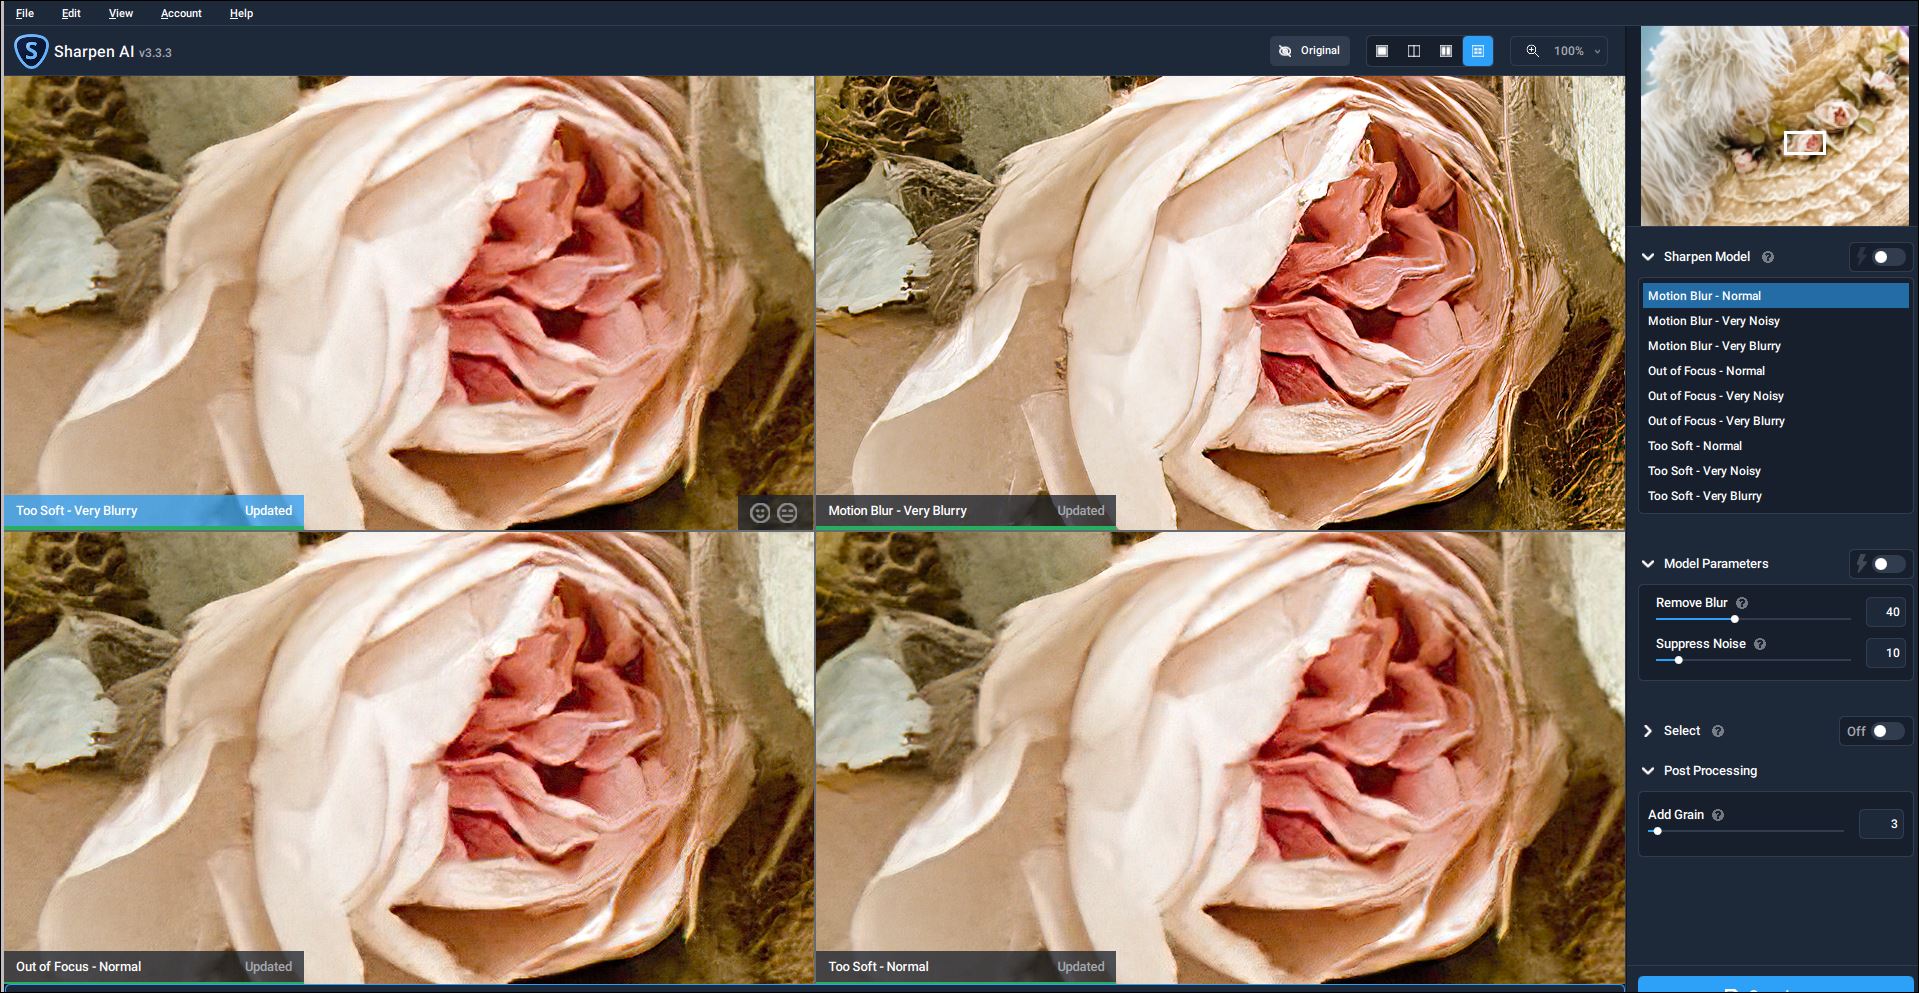Collapse the Post Processing section

click(1648, 771)
